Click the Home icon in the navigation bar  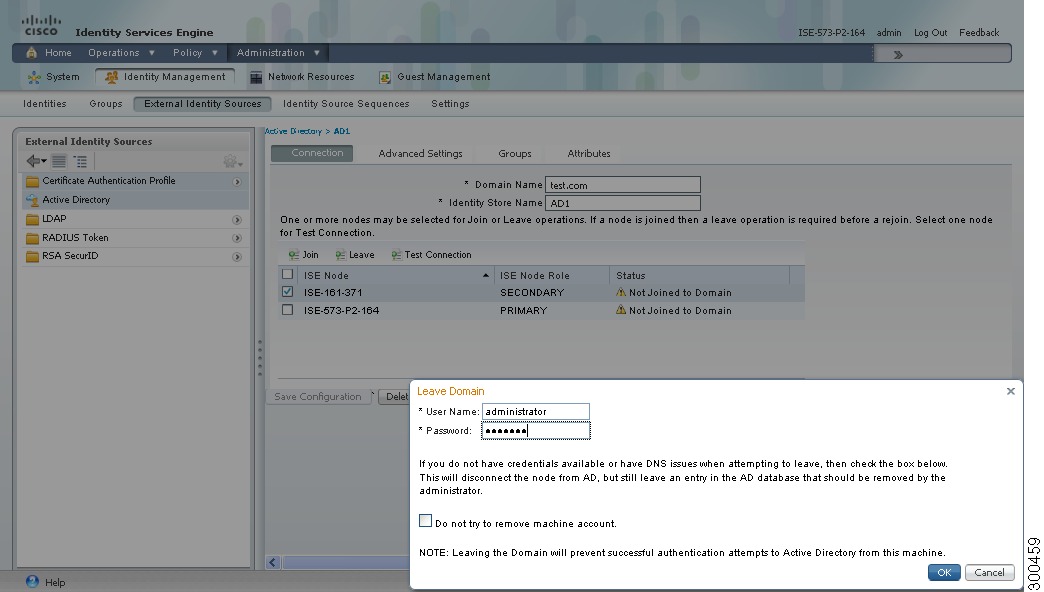31,53
